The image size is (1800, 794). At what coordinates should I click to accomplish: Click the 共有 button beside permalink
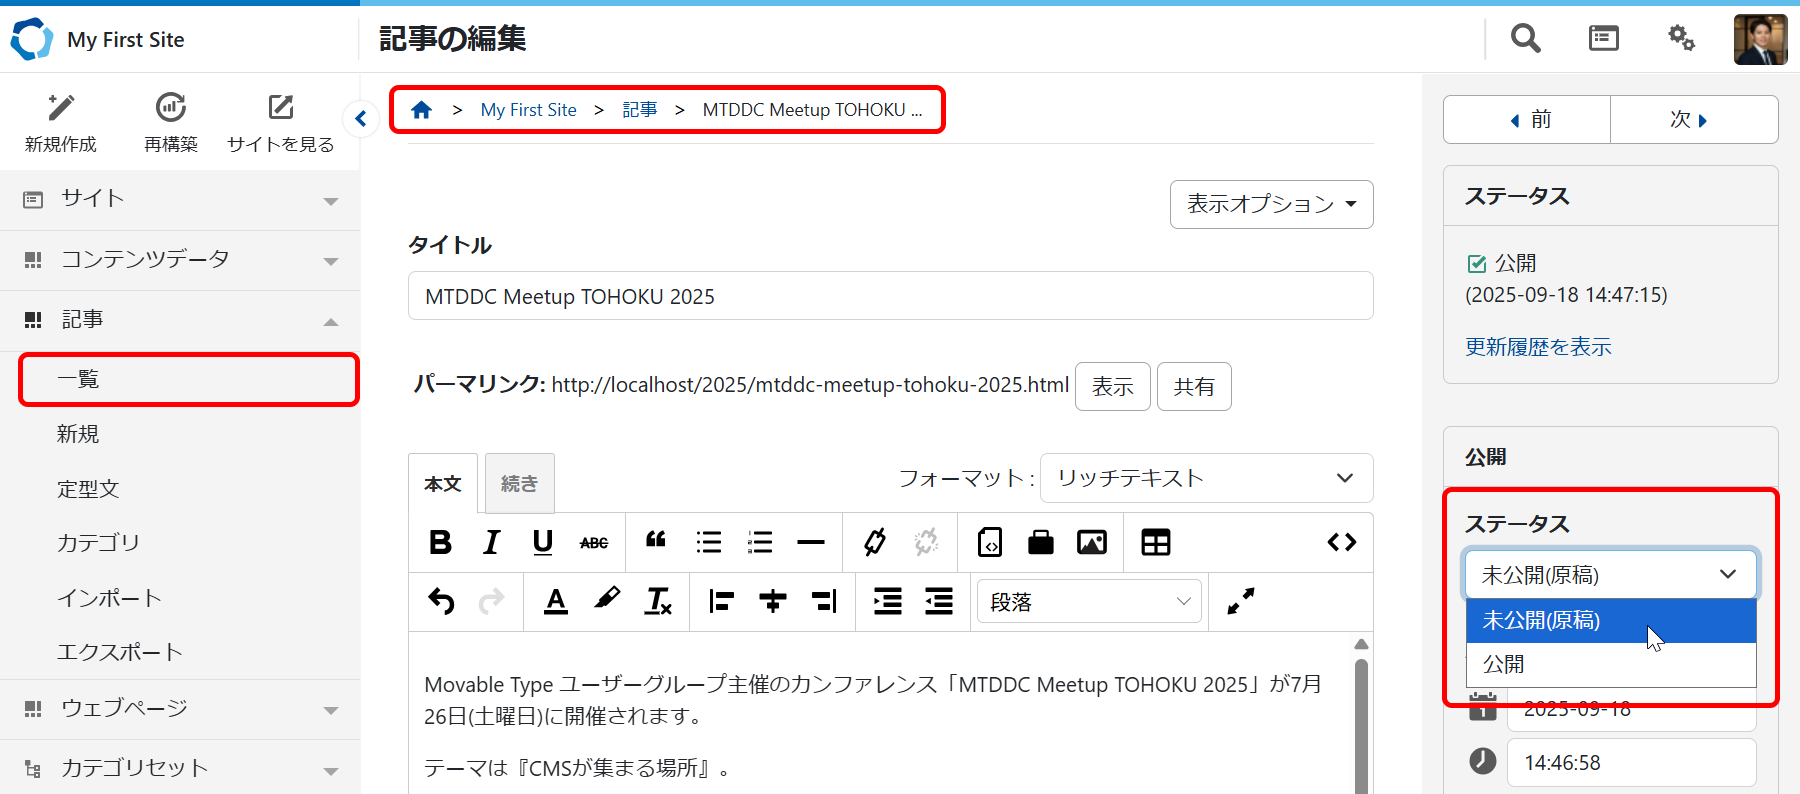(x=1194, y=387)
